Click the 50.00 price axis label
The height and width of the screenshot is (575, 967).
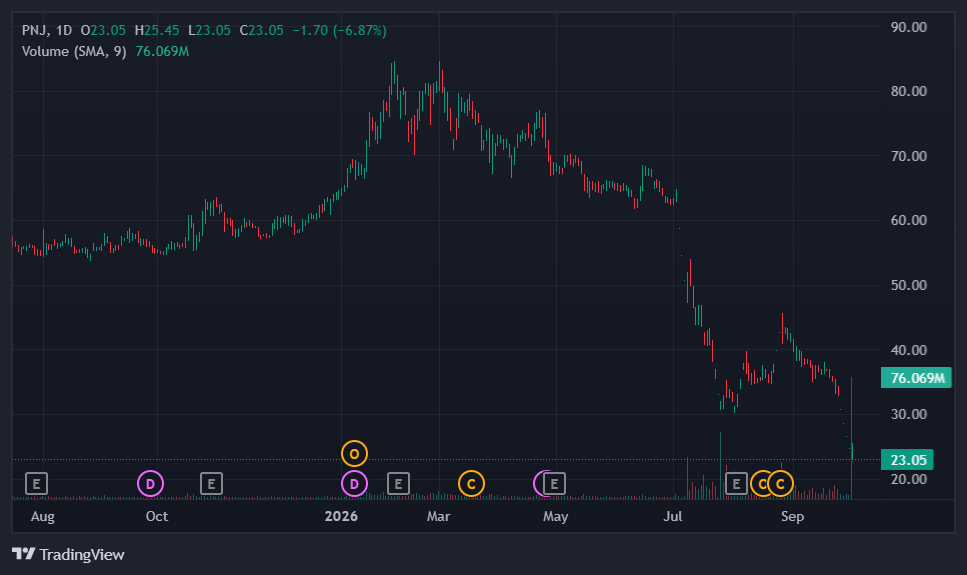[908, 285]
